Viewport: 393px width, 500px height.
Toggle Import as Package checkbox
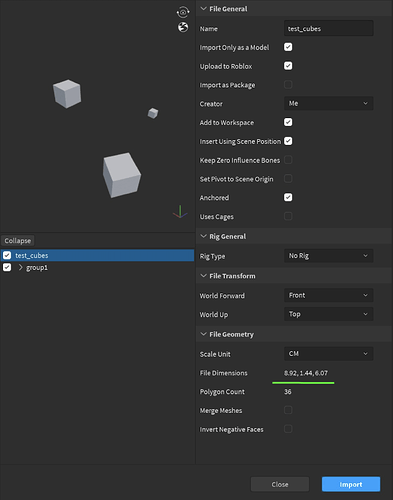[x=288, y=85]
